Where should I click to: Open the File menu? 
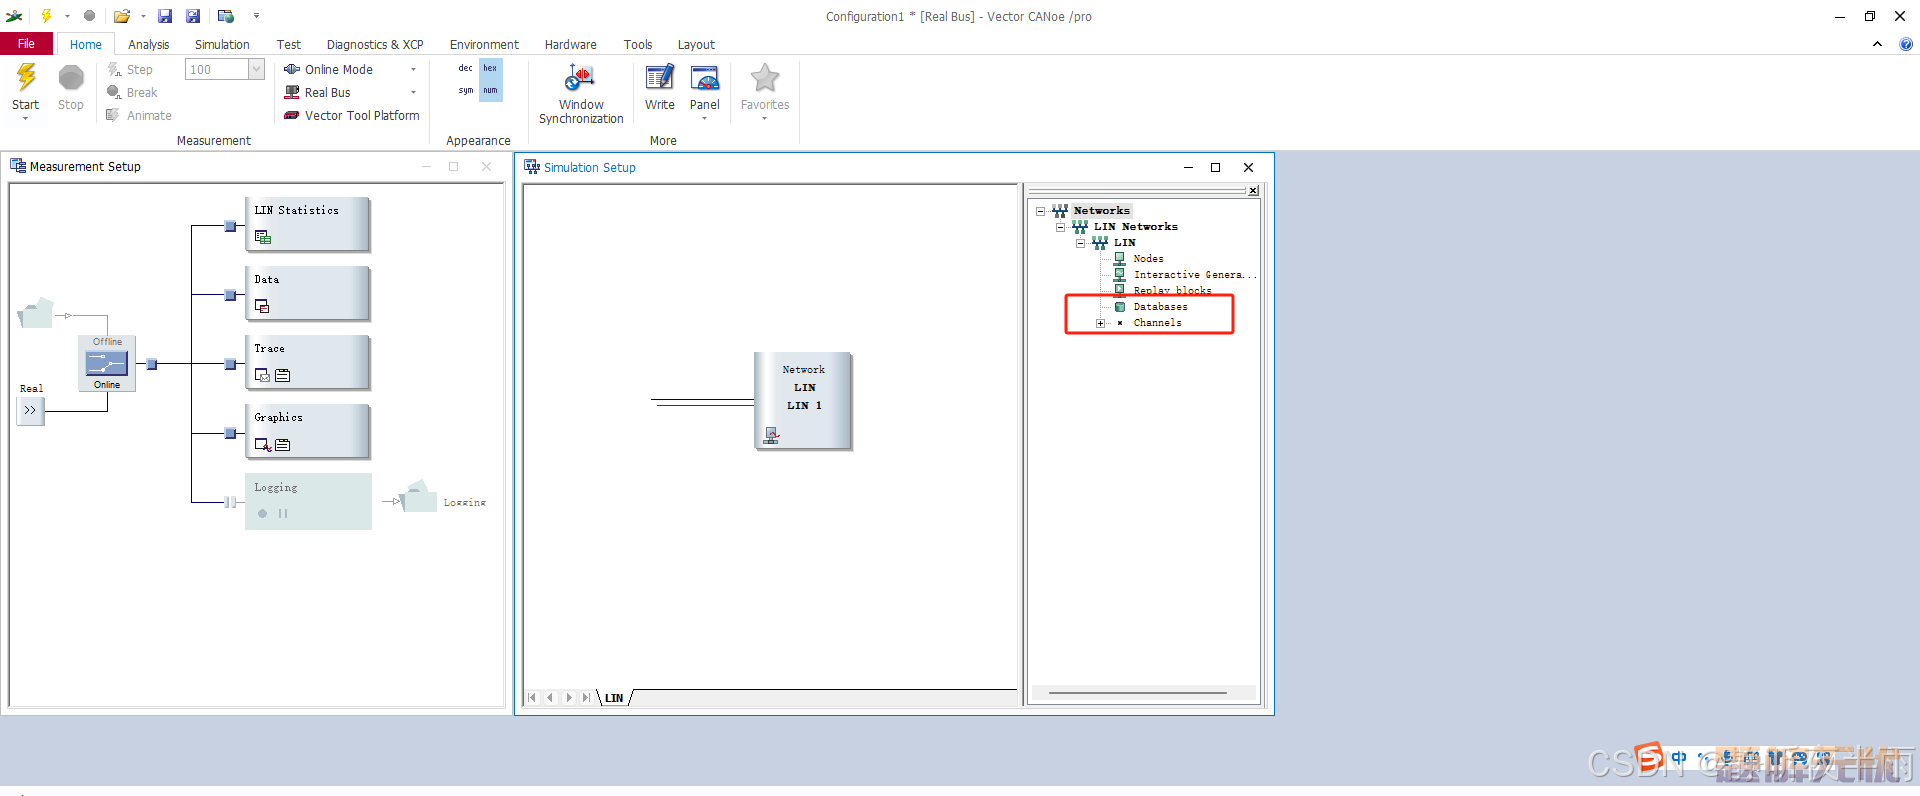click(x=26, y=44)
